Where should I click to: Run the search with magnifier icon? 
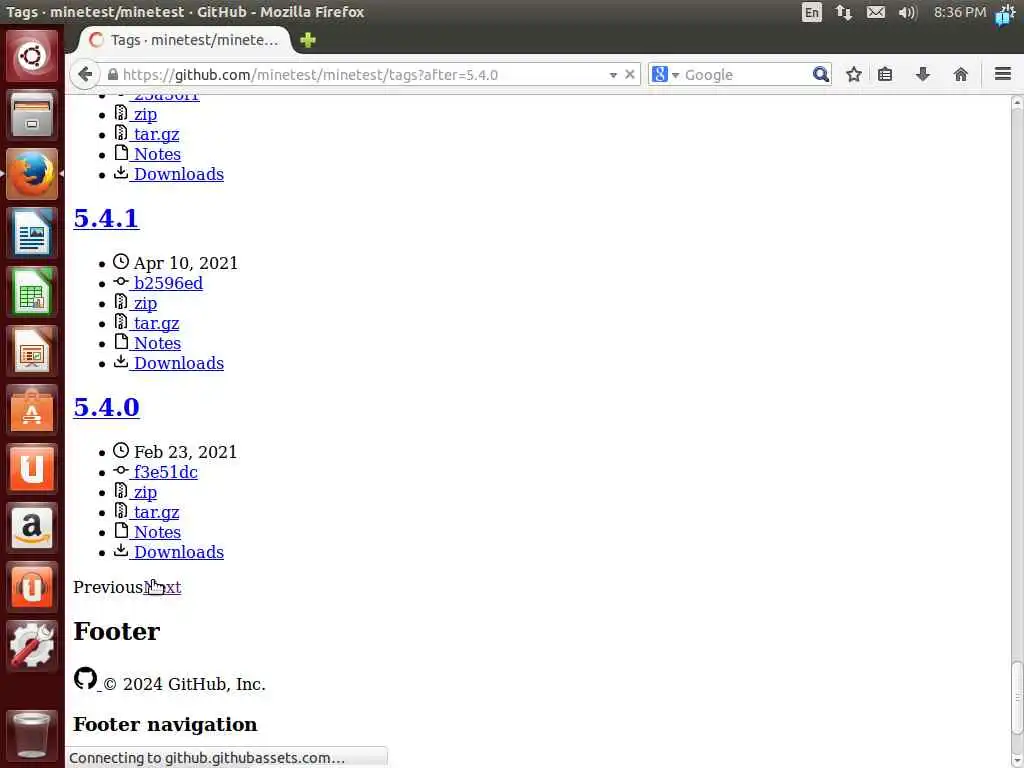[820, 74]
